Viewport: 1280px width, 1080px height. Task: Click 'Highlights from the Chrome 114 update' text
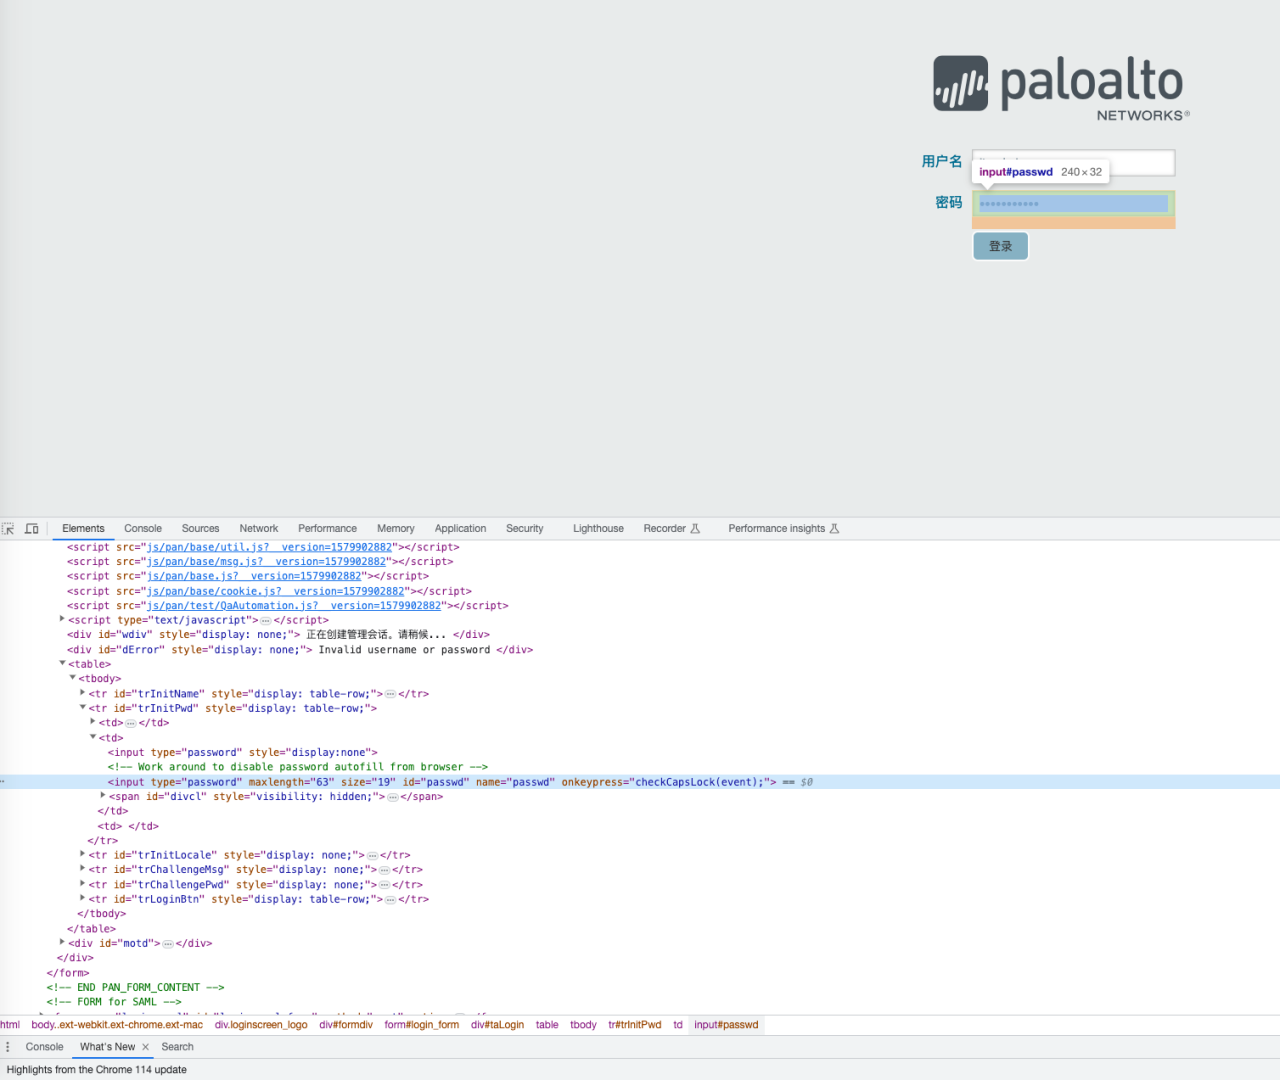97,1070
